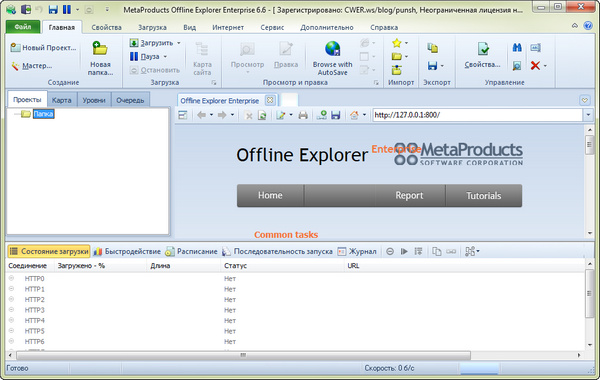Open the Вид ribbon tab
This screenshot has height=380, width=600.
(x=189, y=28)
